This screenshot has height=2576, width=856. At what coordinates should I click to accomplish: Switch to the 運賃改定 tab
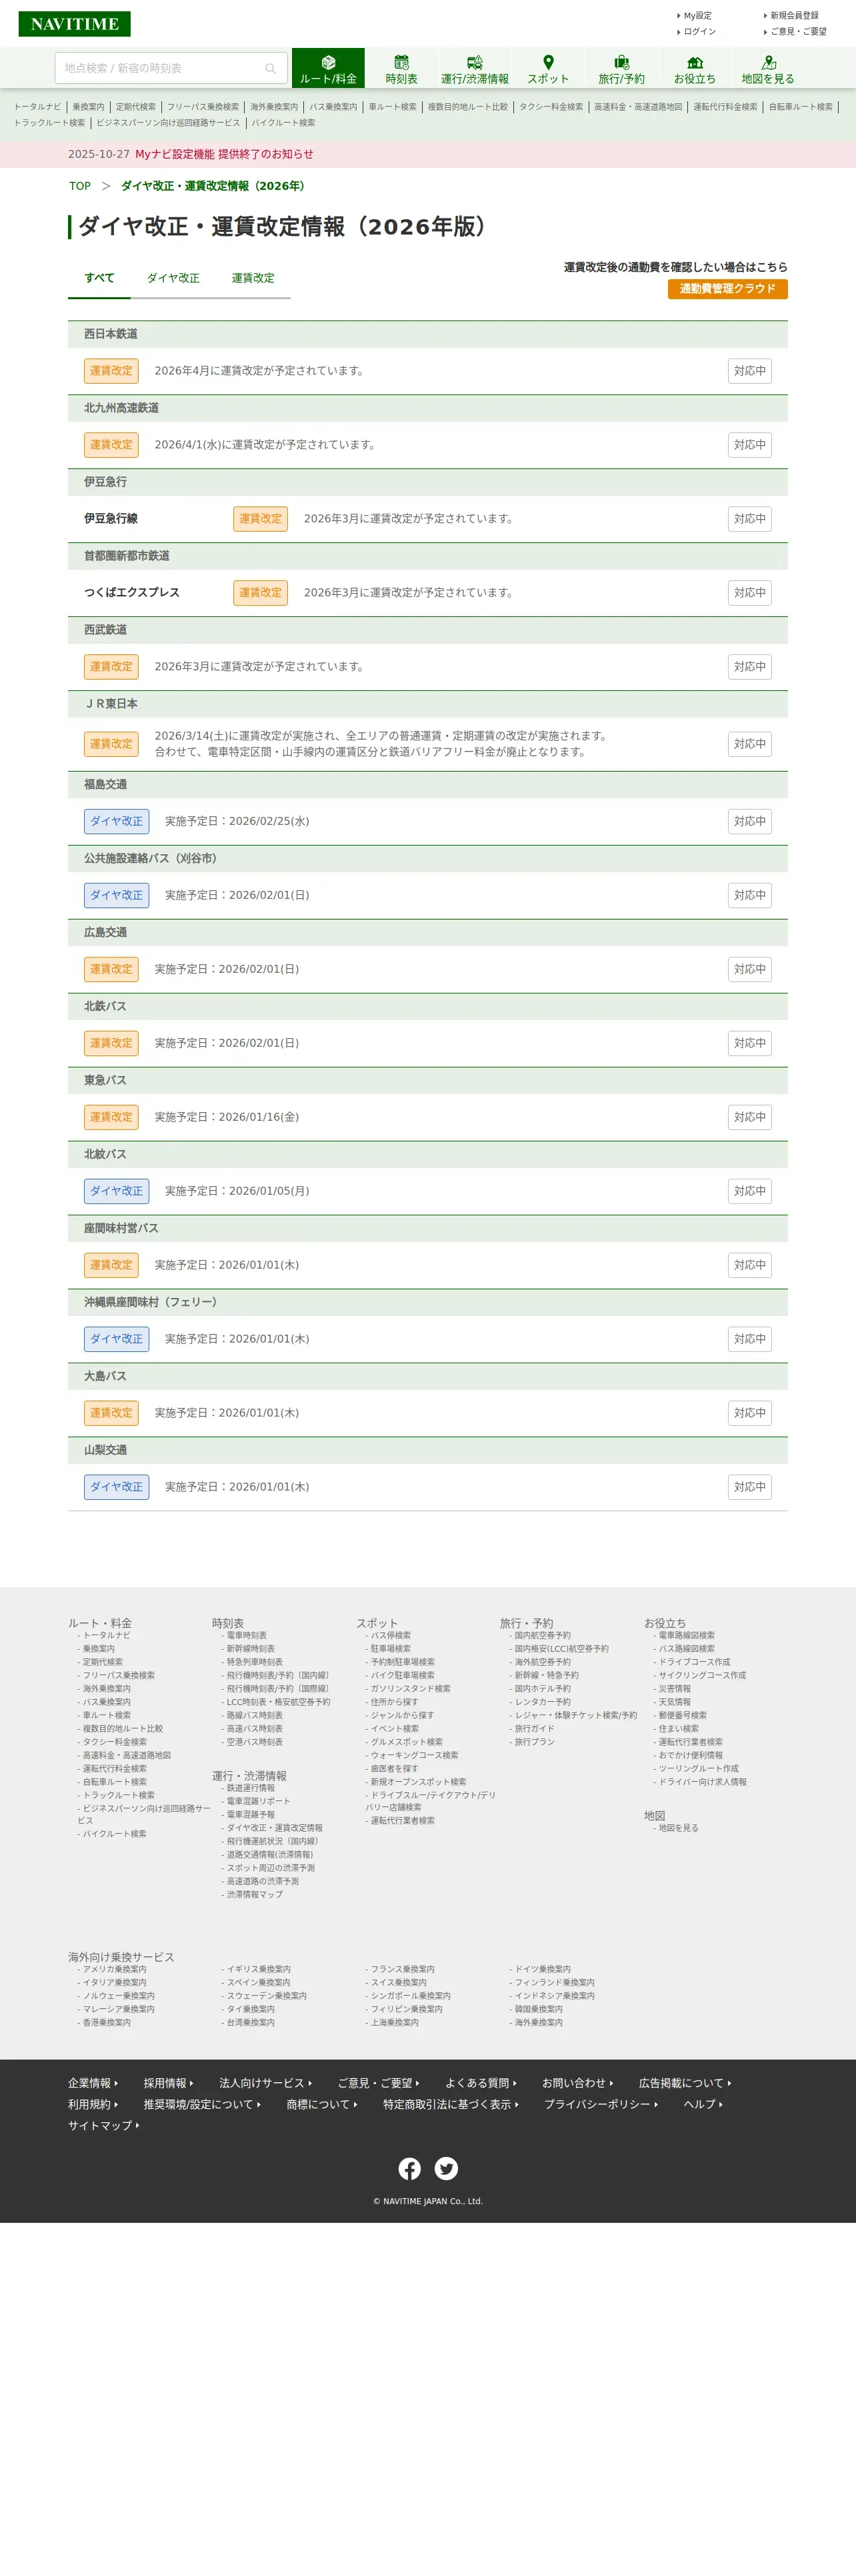click(x=253, y=278)
